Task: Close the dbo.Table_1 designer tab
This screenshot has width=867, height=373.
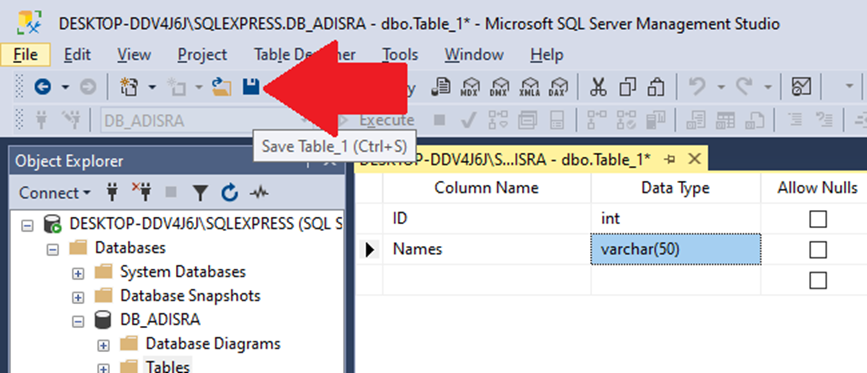Action: click(694, 159)
